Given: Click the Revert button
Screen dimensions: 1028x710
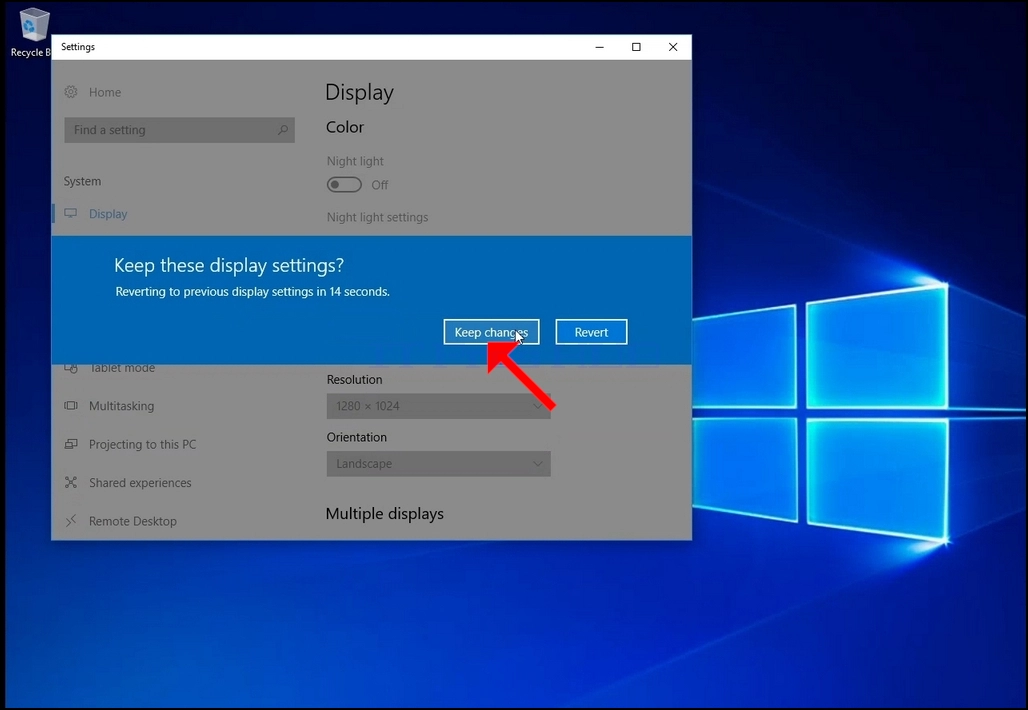Looking at the screenshot, I should [x=591, y=332].
